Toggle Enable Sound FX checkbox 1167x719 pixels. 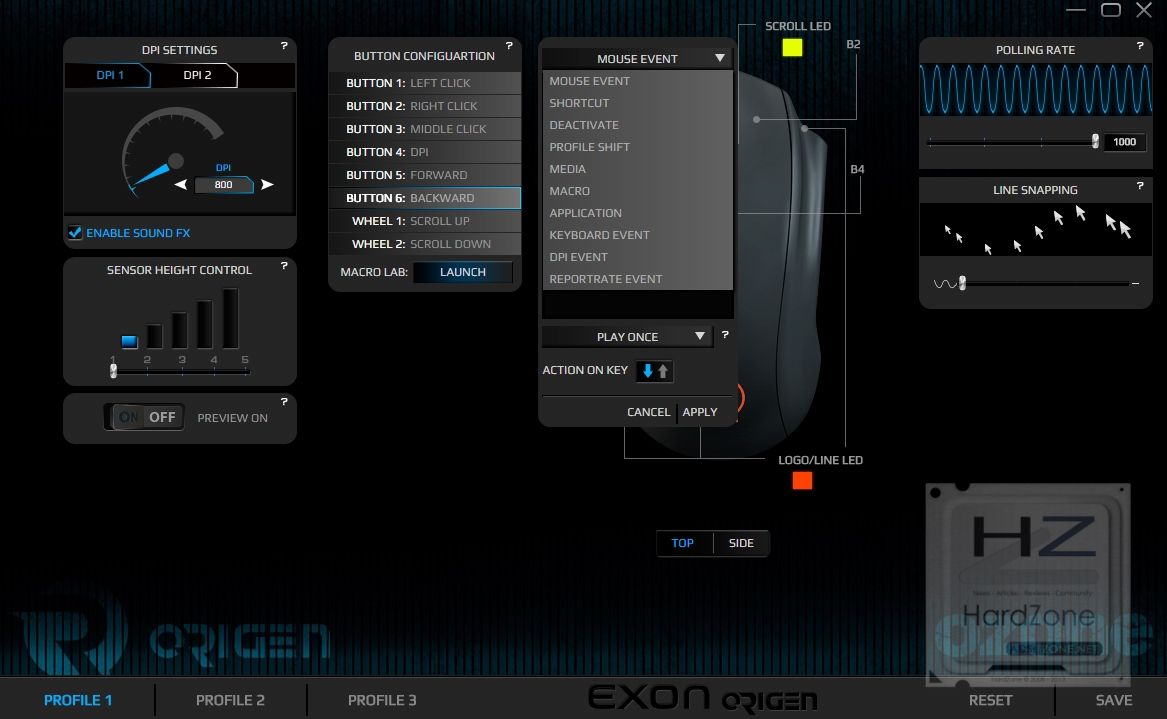[x=74, y=232]
